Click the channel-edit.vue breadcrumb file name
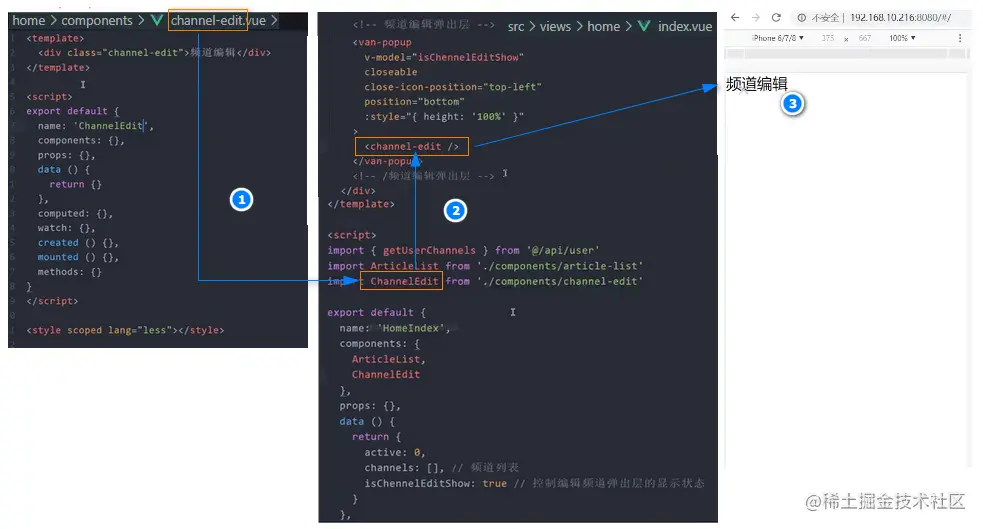The image size is (983, 529). pos(218,21)
